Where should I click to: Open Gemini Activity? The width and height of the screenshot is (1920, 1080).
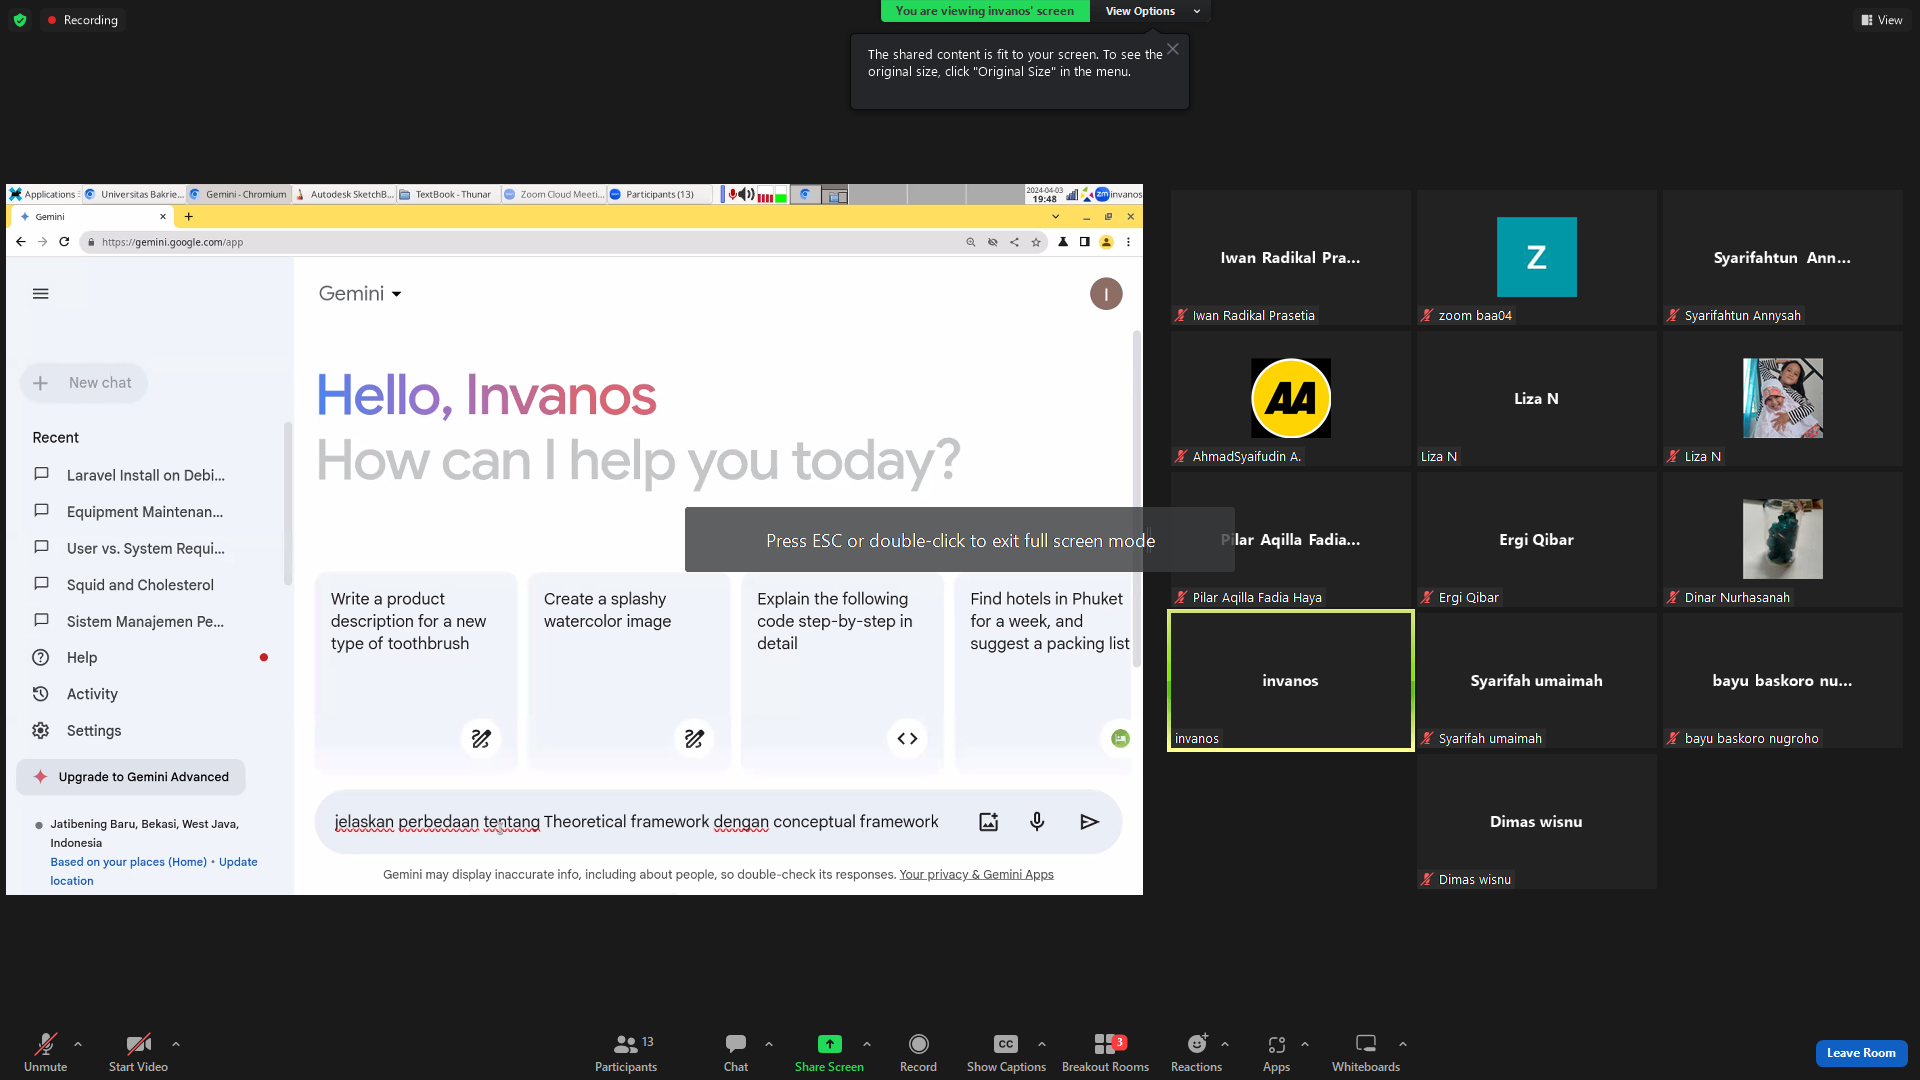[92, 694]
